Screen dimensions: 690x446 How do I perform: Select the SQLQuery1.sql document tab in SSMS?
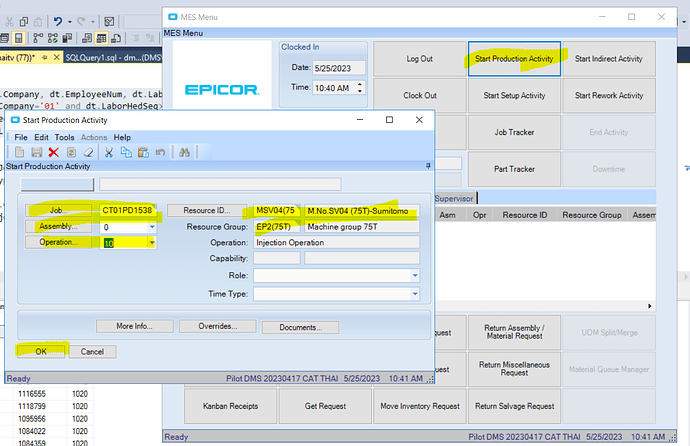click(113, 58)
